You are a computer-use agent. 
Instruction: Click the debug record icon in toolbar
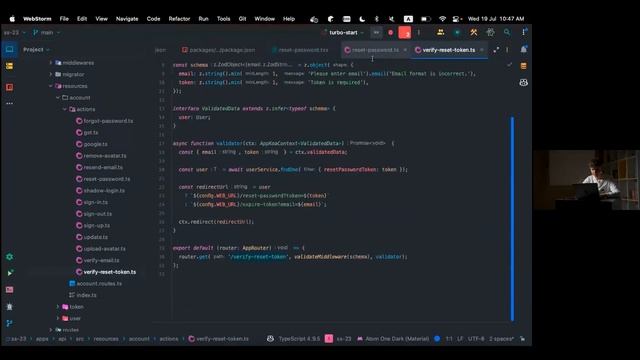pos(391,33)
